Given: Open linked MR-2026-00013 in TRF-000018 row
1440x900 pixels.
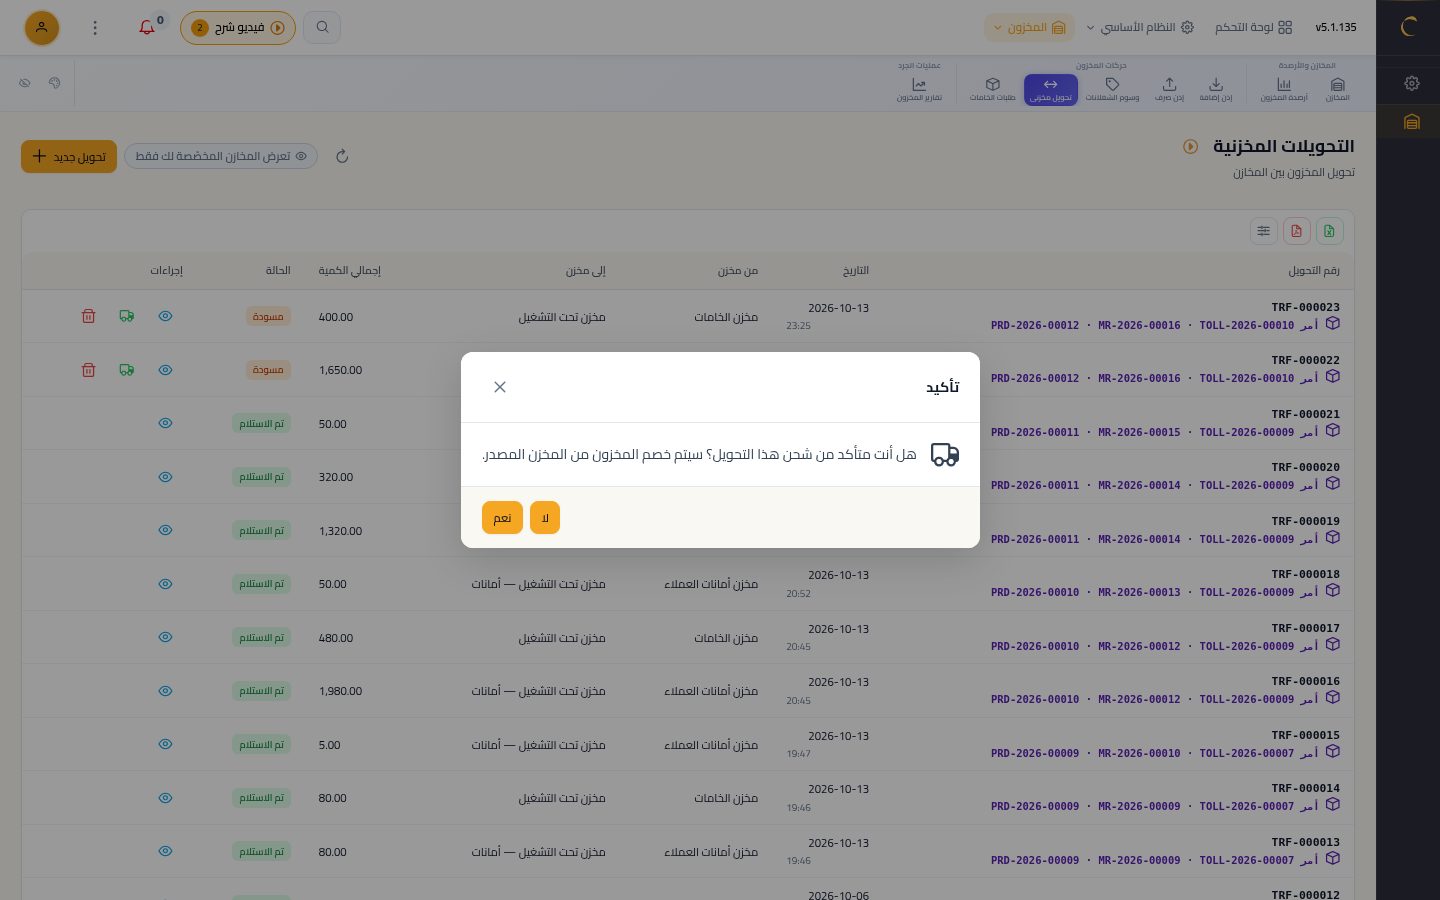Looking at the screenshot, I should (x=1139, y=592).
